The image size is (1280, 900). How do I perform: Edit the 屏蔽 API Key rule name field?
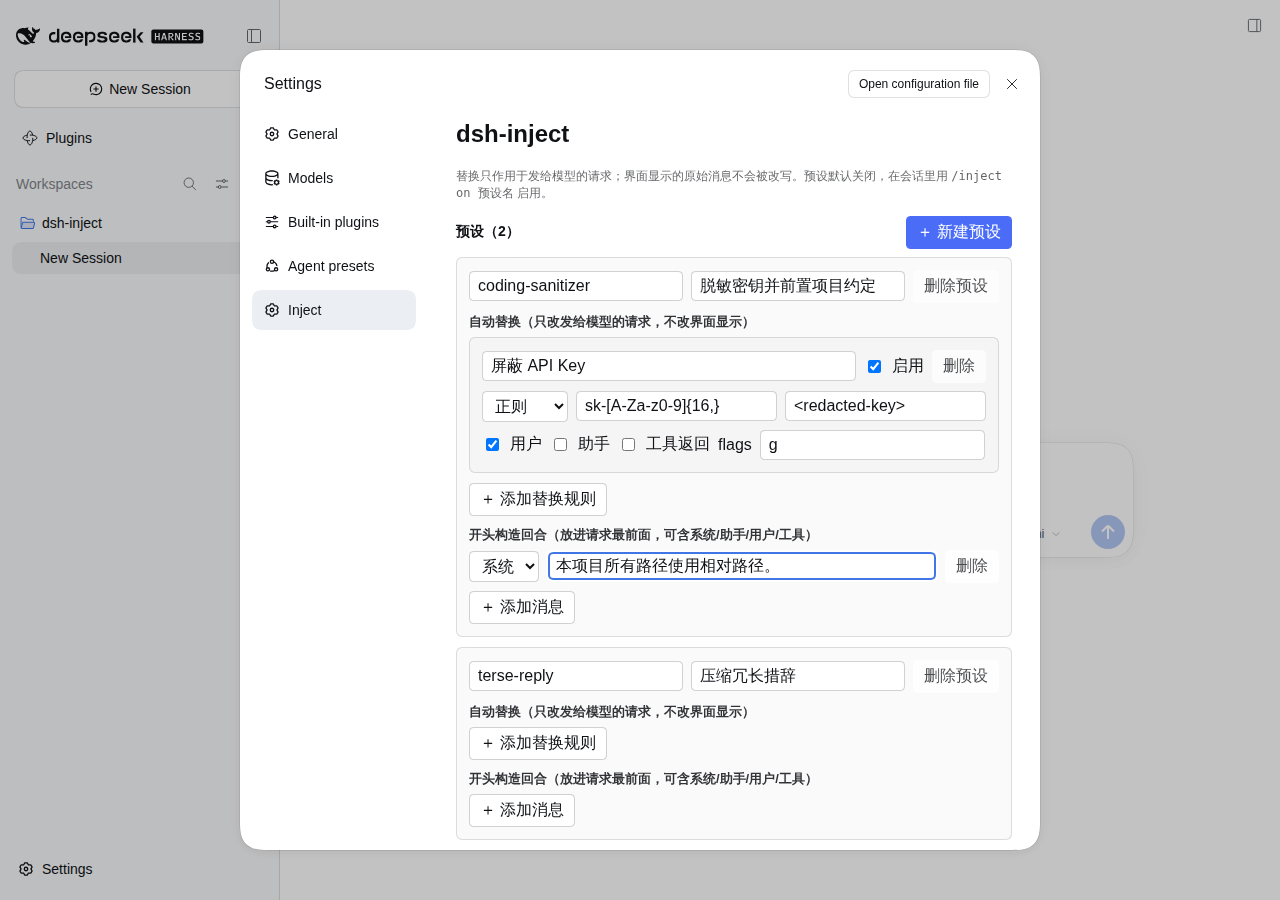coord(669,366)
